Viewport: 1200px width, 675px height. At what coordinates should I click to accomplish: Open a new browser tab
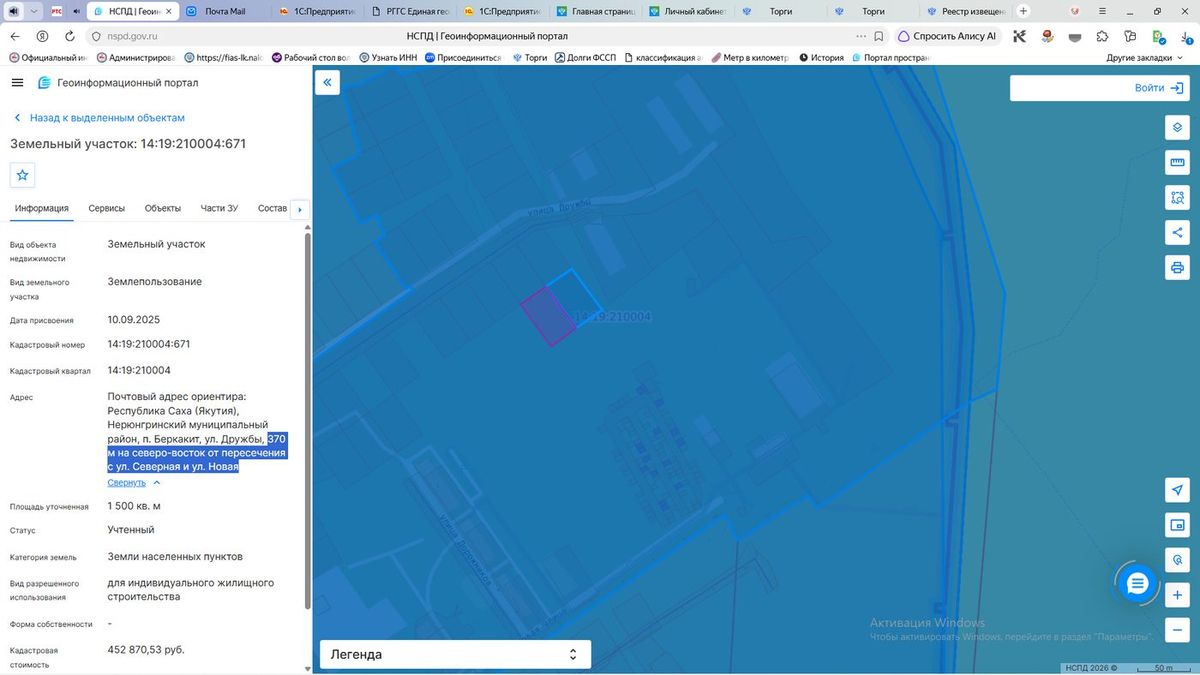click(x=1023, y=11)
